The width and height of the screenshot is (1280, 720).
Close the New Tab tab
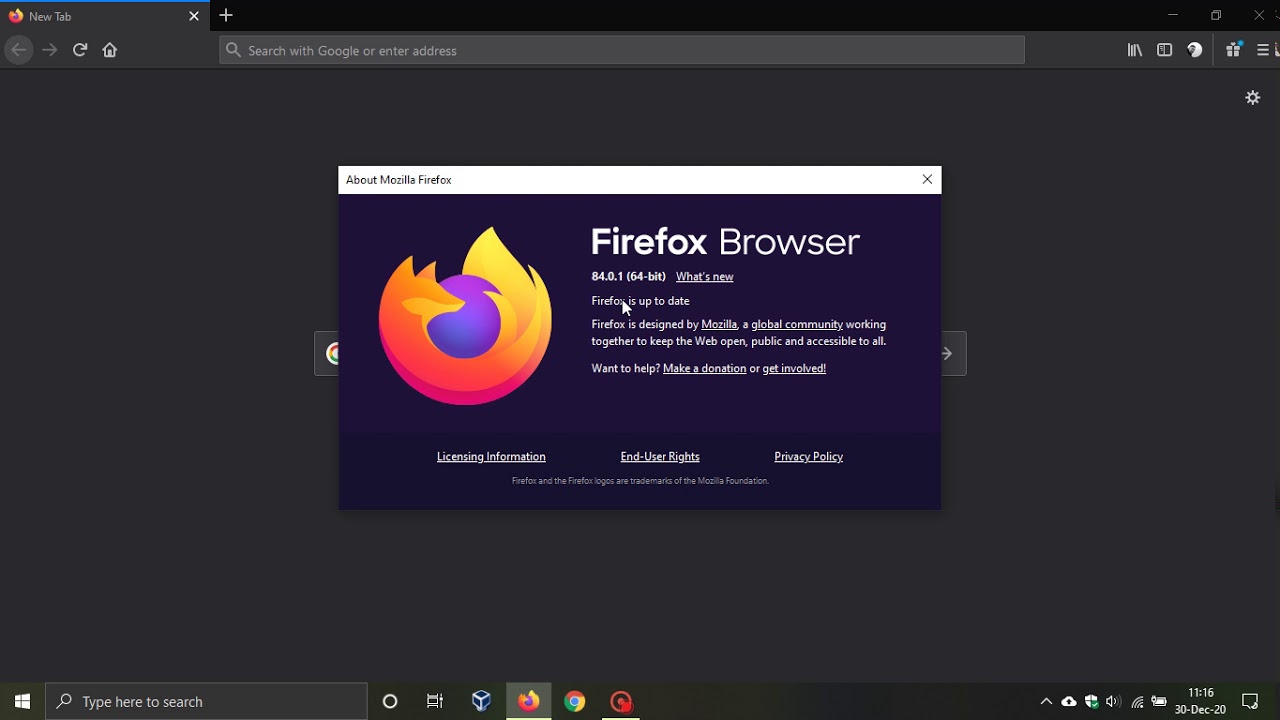coord(194,16)
